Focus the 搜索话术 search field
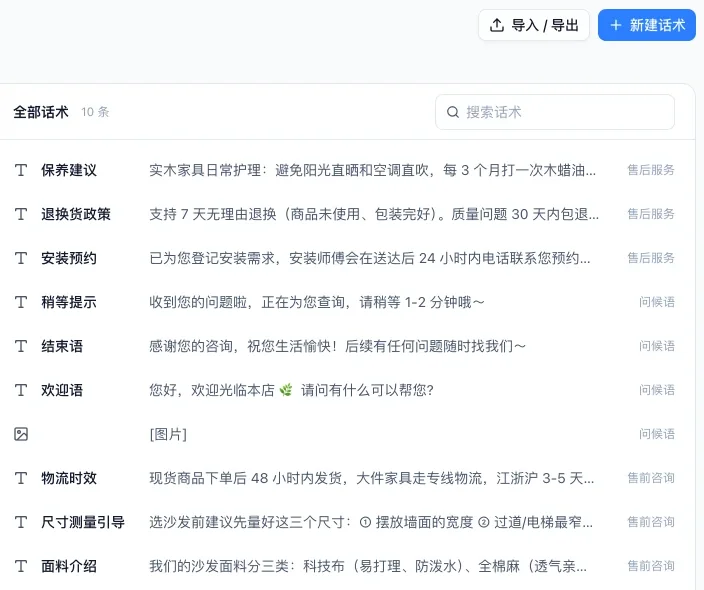This screenshot has height=590, width=704. pyautogui.click(x=555, y=112)
